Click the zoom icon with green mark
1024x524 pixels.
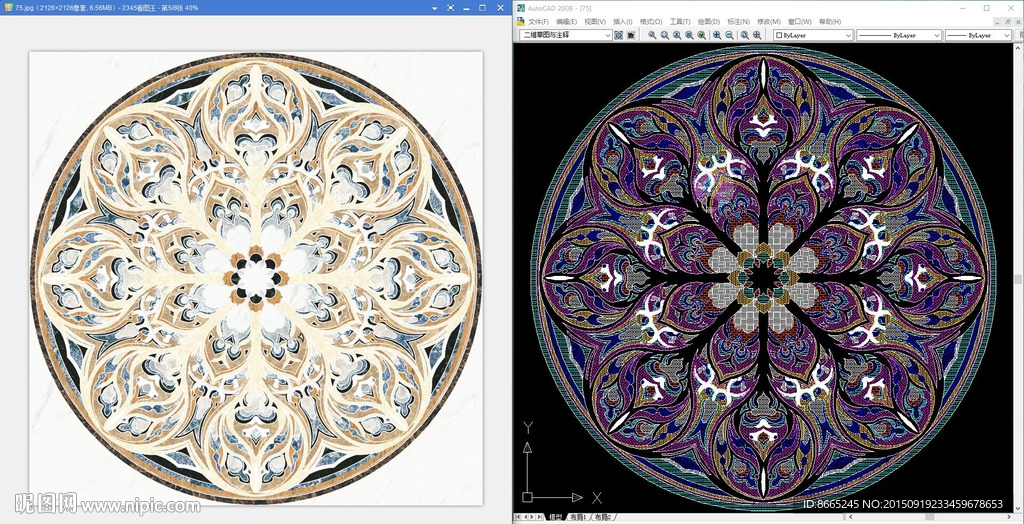(x=701, y=35)
